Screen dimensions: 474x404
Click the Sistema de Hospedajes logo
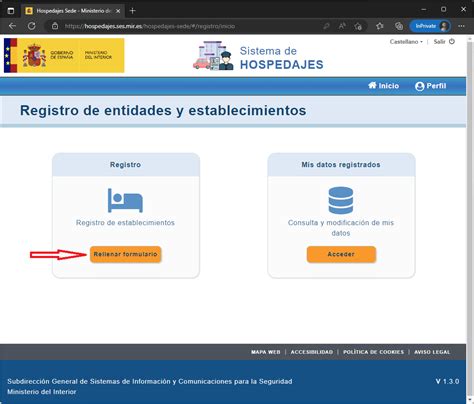258,56
